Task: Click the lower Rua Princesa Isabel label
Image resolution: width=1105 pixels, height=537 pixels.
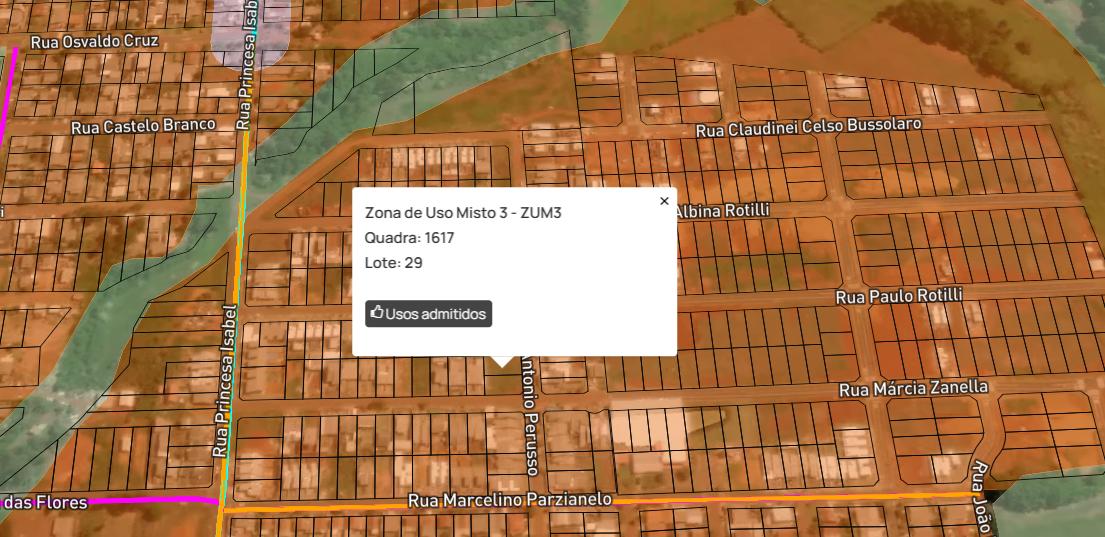Action: [224, 380]
